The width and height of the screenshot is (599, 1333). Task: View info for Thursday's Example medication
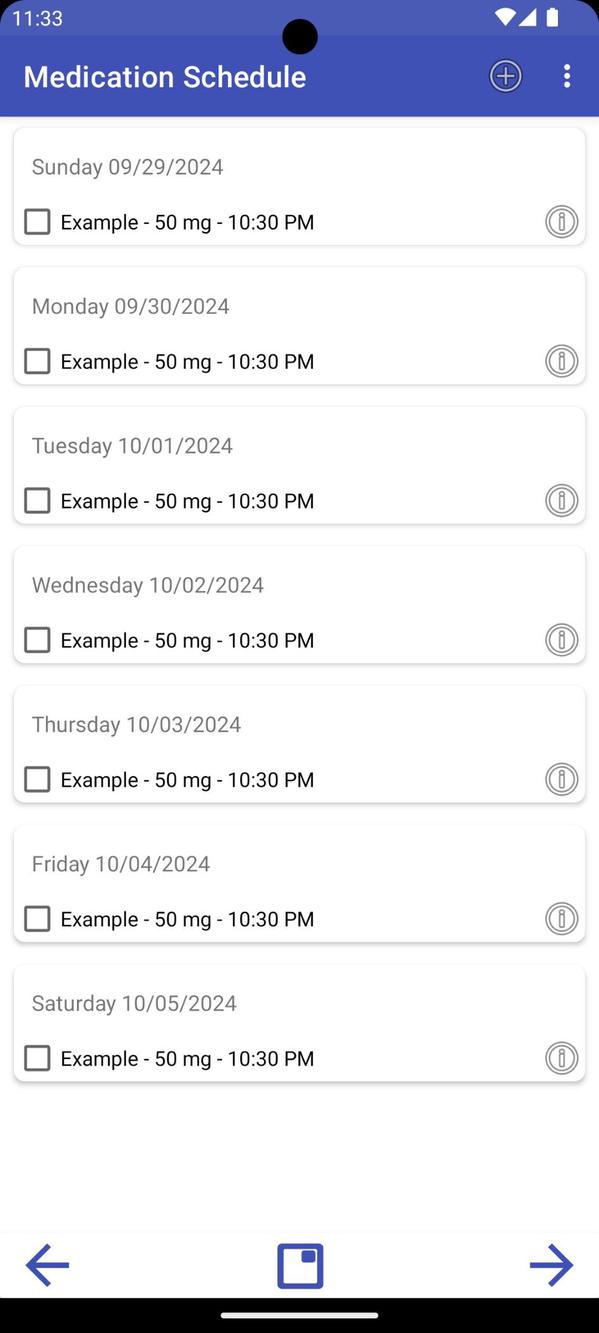[x=562, y=779]
